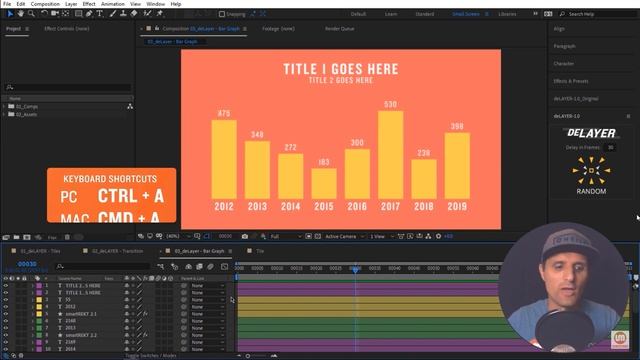
Task: Open the 1 View layout dropdown
Action: tap(382, 236)
